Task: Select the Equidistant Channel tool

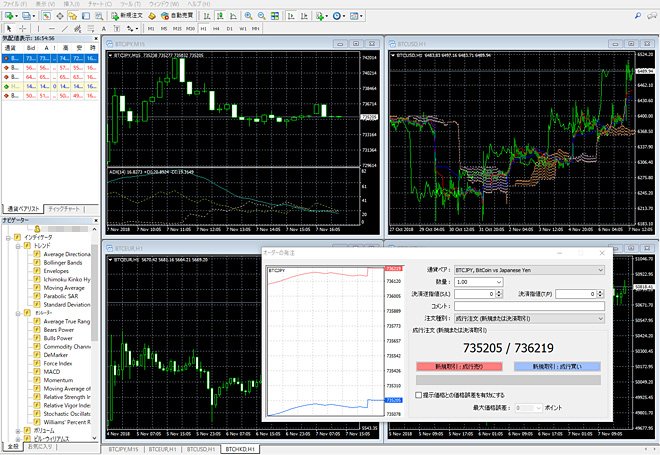Action: click(77, 29)
